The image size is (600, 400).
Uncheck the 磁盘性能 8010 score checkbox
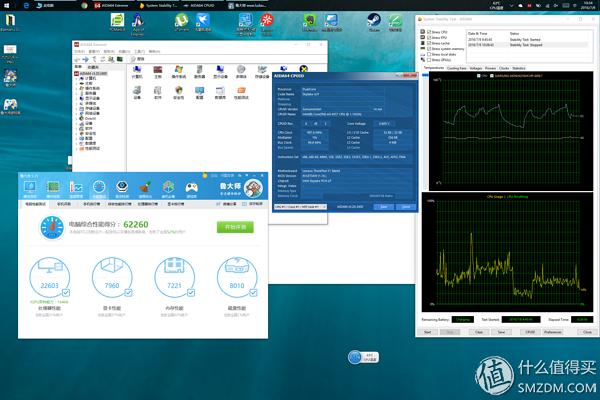click(x=253, y=293)
